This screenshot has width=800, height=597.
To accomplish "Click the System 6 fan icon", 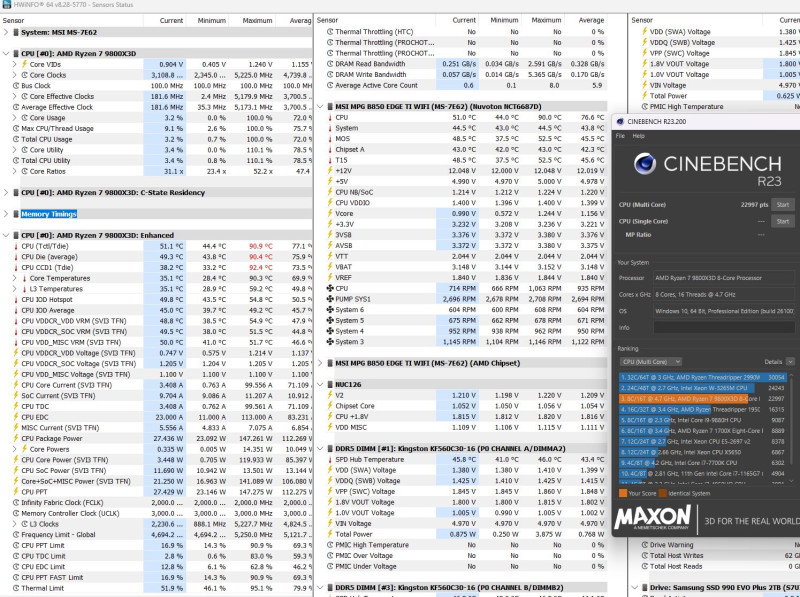I will (x=330, y=310).
